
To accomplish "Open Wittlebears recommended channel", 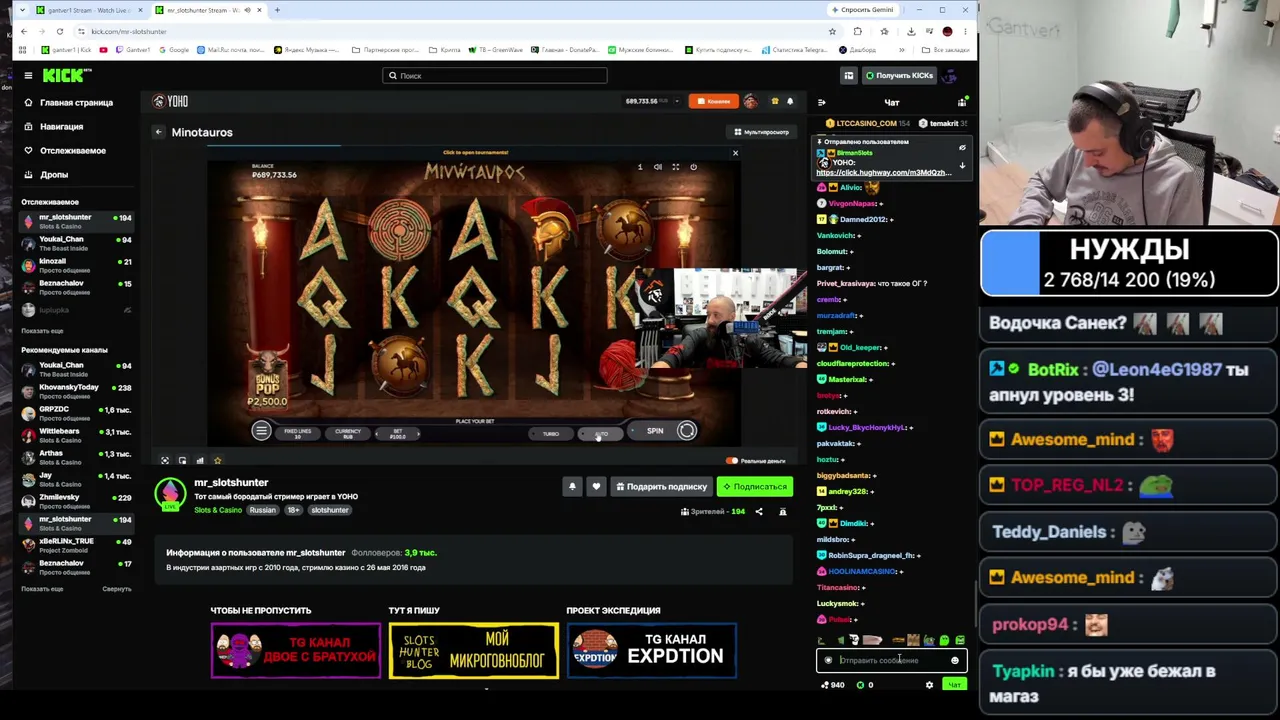I will (x=76, y=435).
